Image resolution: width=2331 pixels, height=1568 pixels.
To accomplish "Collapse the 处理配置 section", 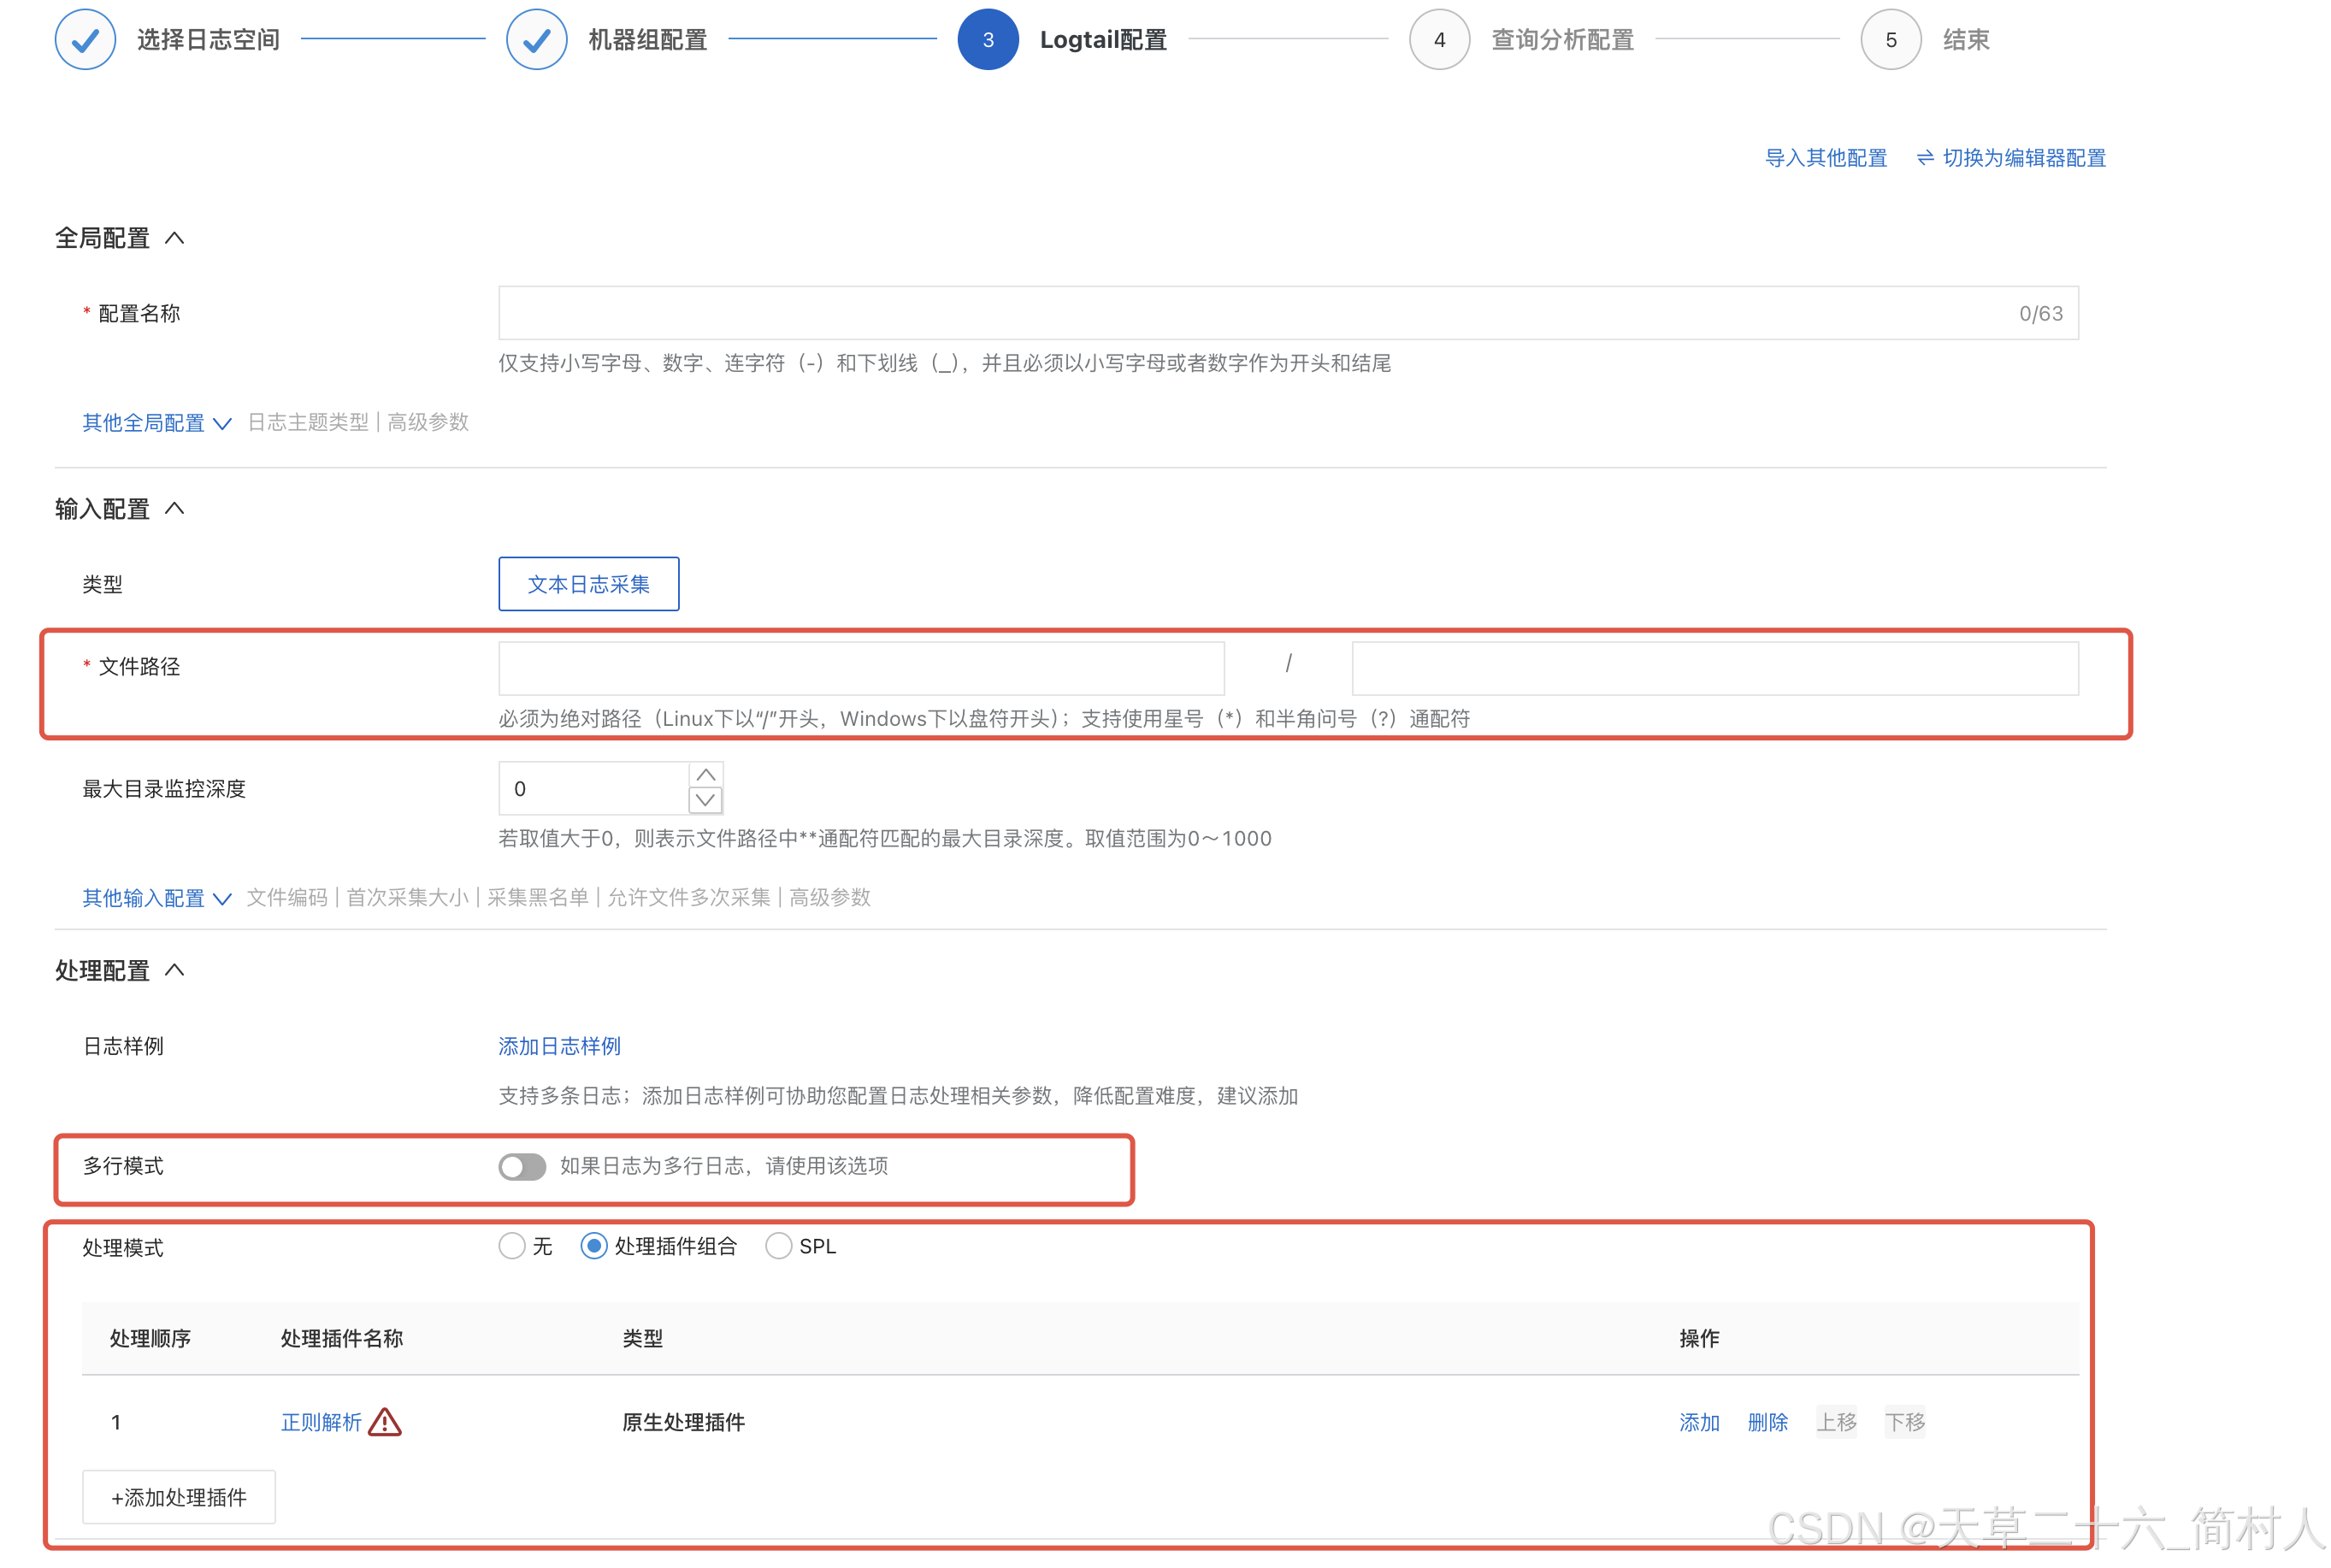I will pyautogui.click(x=174, y=970).
